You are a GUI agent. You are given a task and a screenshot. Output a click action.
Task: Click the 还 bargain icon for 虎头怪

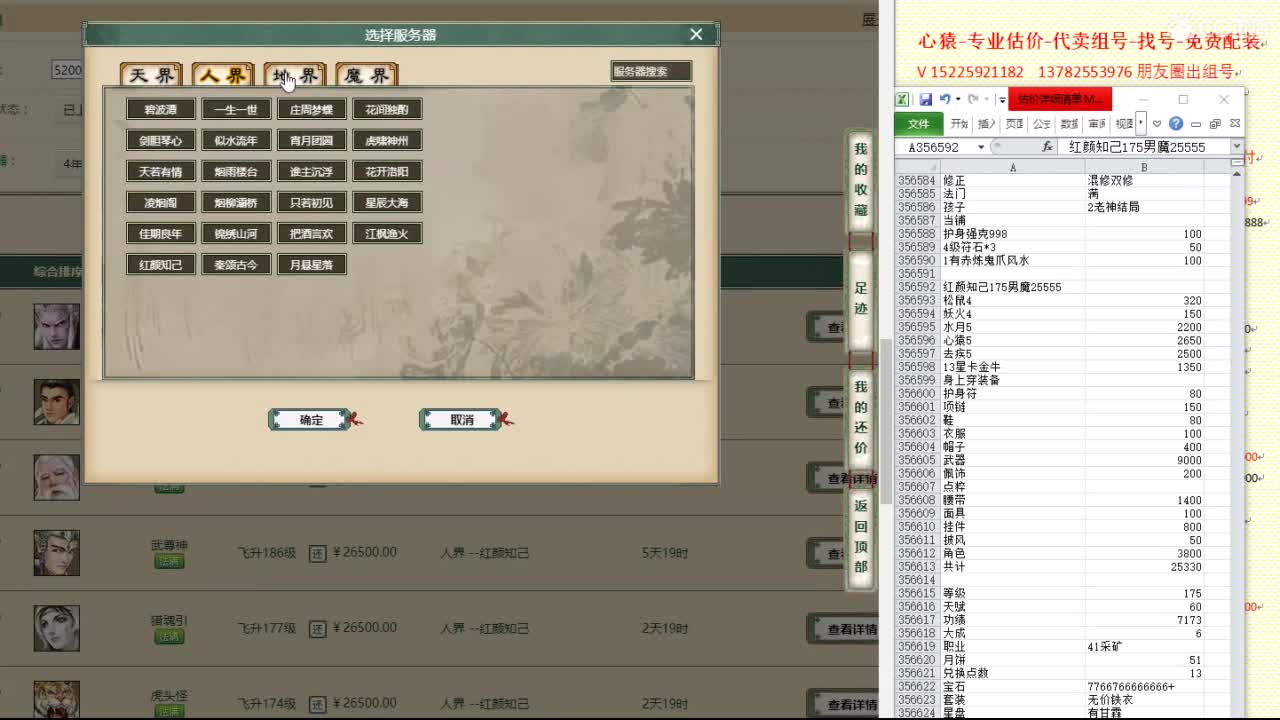click(317, 703)
